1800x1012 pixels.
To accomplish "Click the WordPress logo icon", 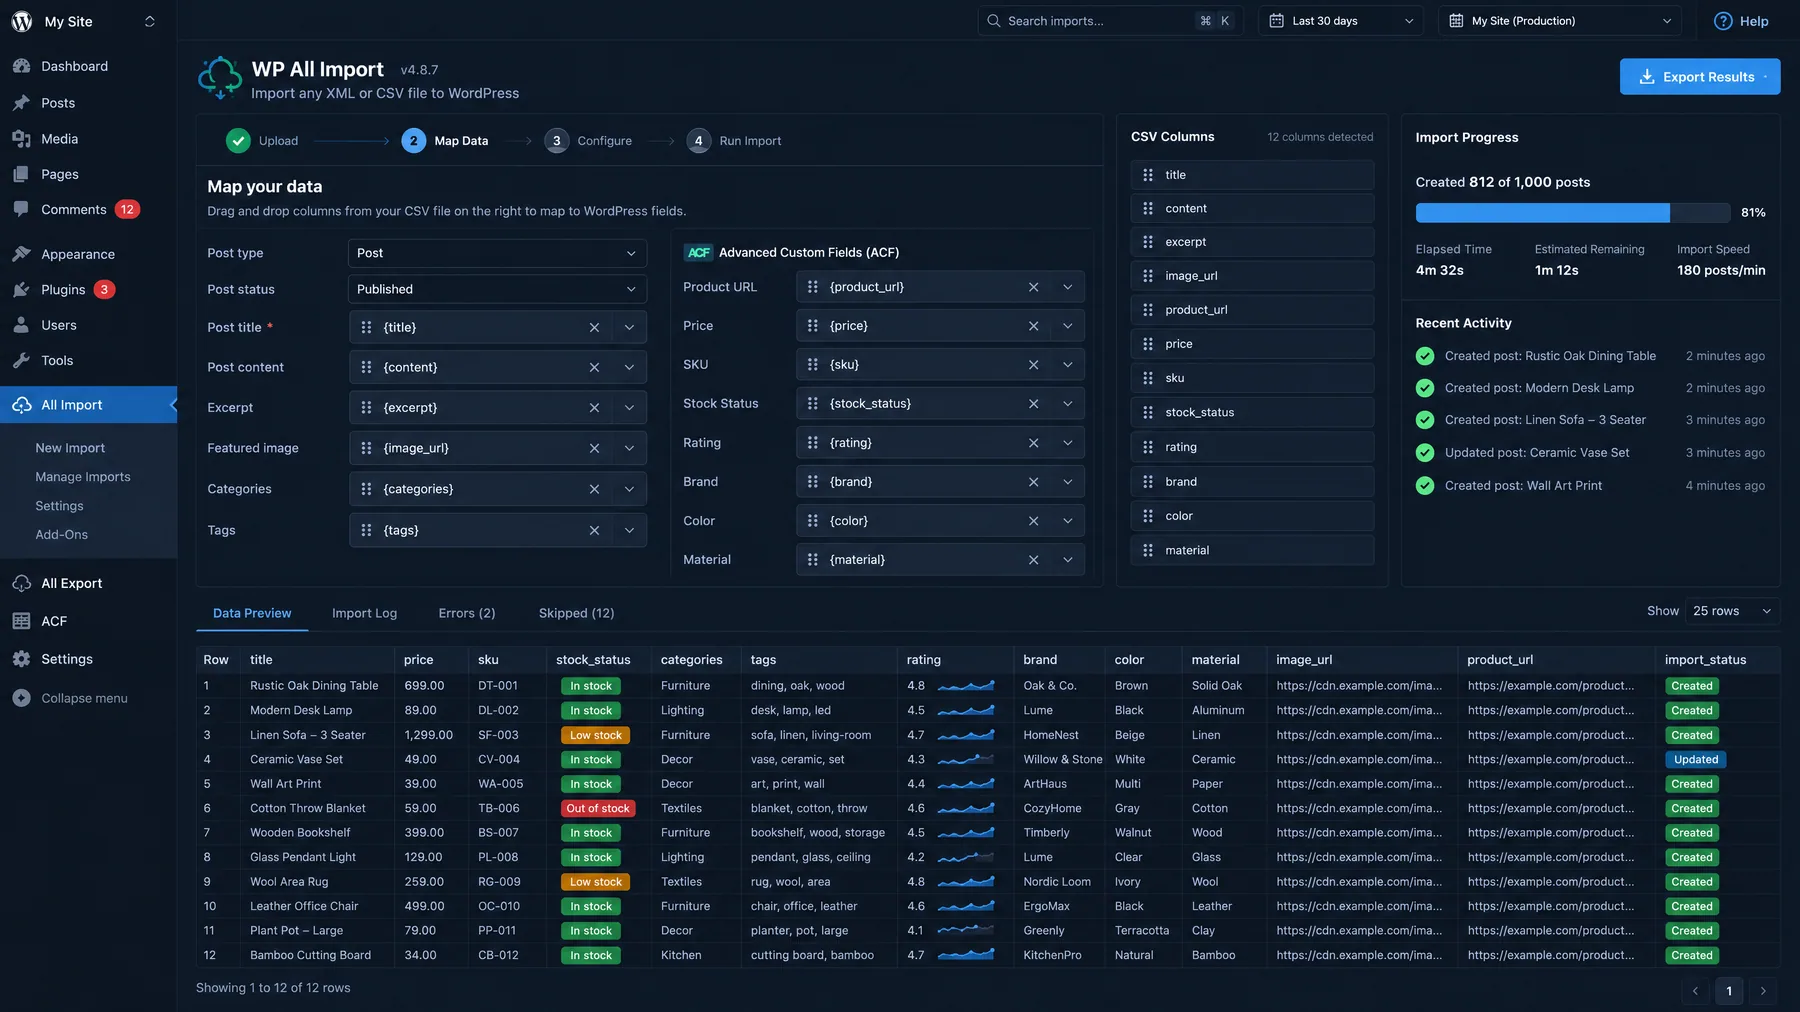I will click(21, 21).
